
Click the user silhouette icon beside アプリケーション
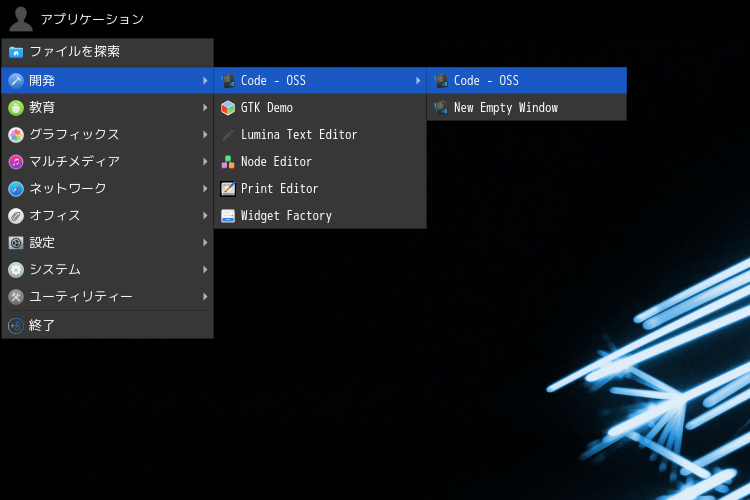[x=21, y=19]
